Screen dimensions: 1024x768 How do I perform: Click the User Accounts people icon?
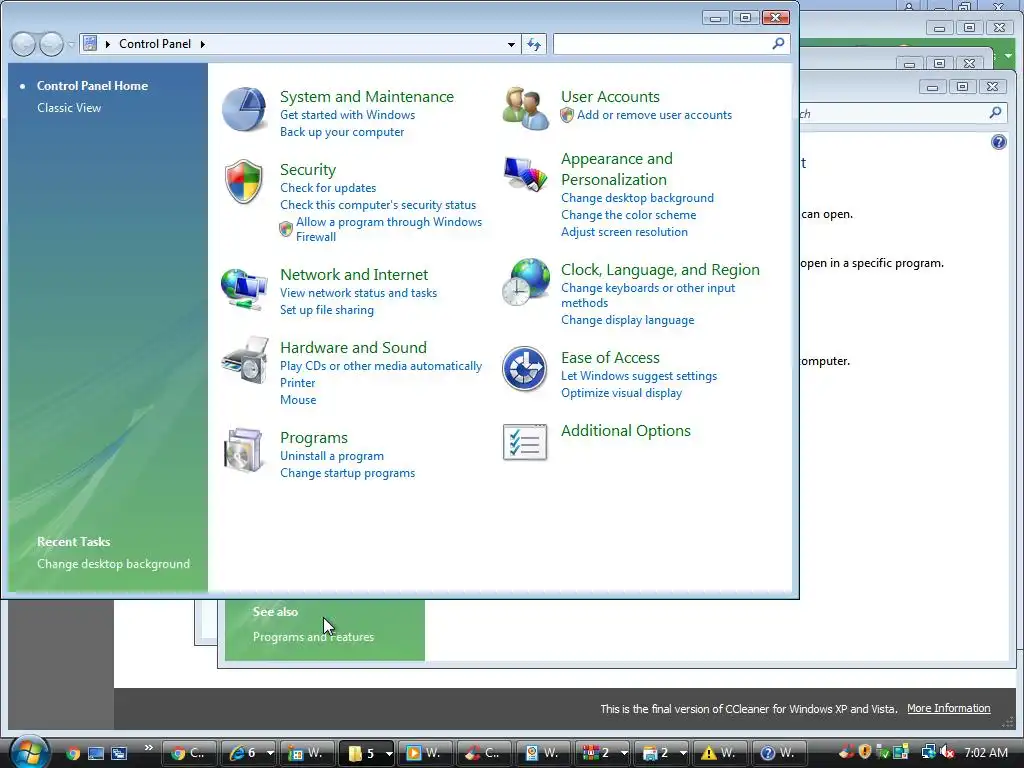[x=525, y=108]
